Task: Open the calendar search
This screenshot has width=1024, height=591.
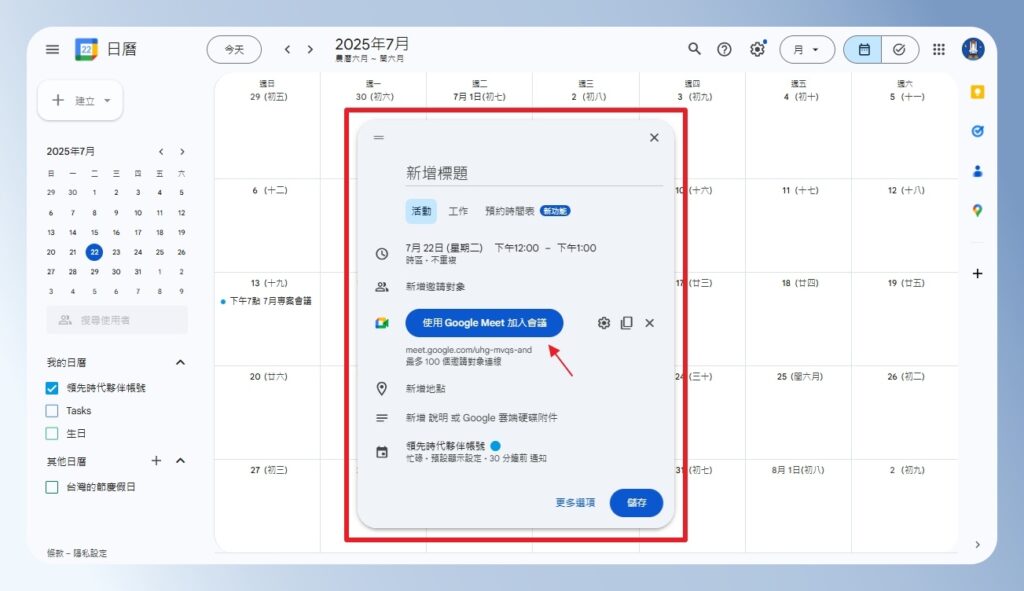Action: 694,49
